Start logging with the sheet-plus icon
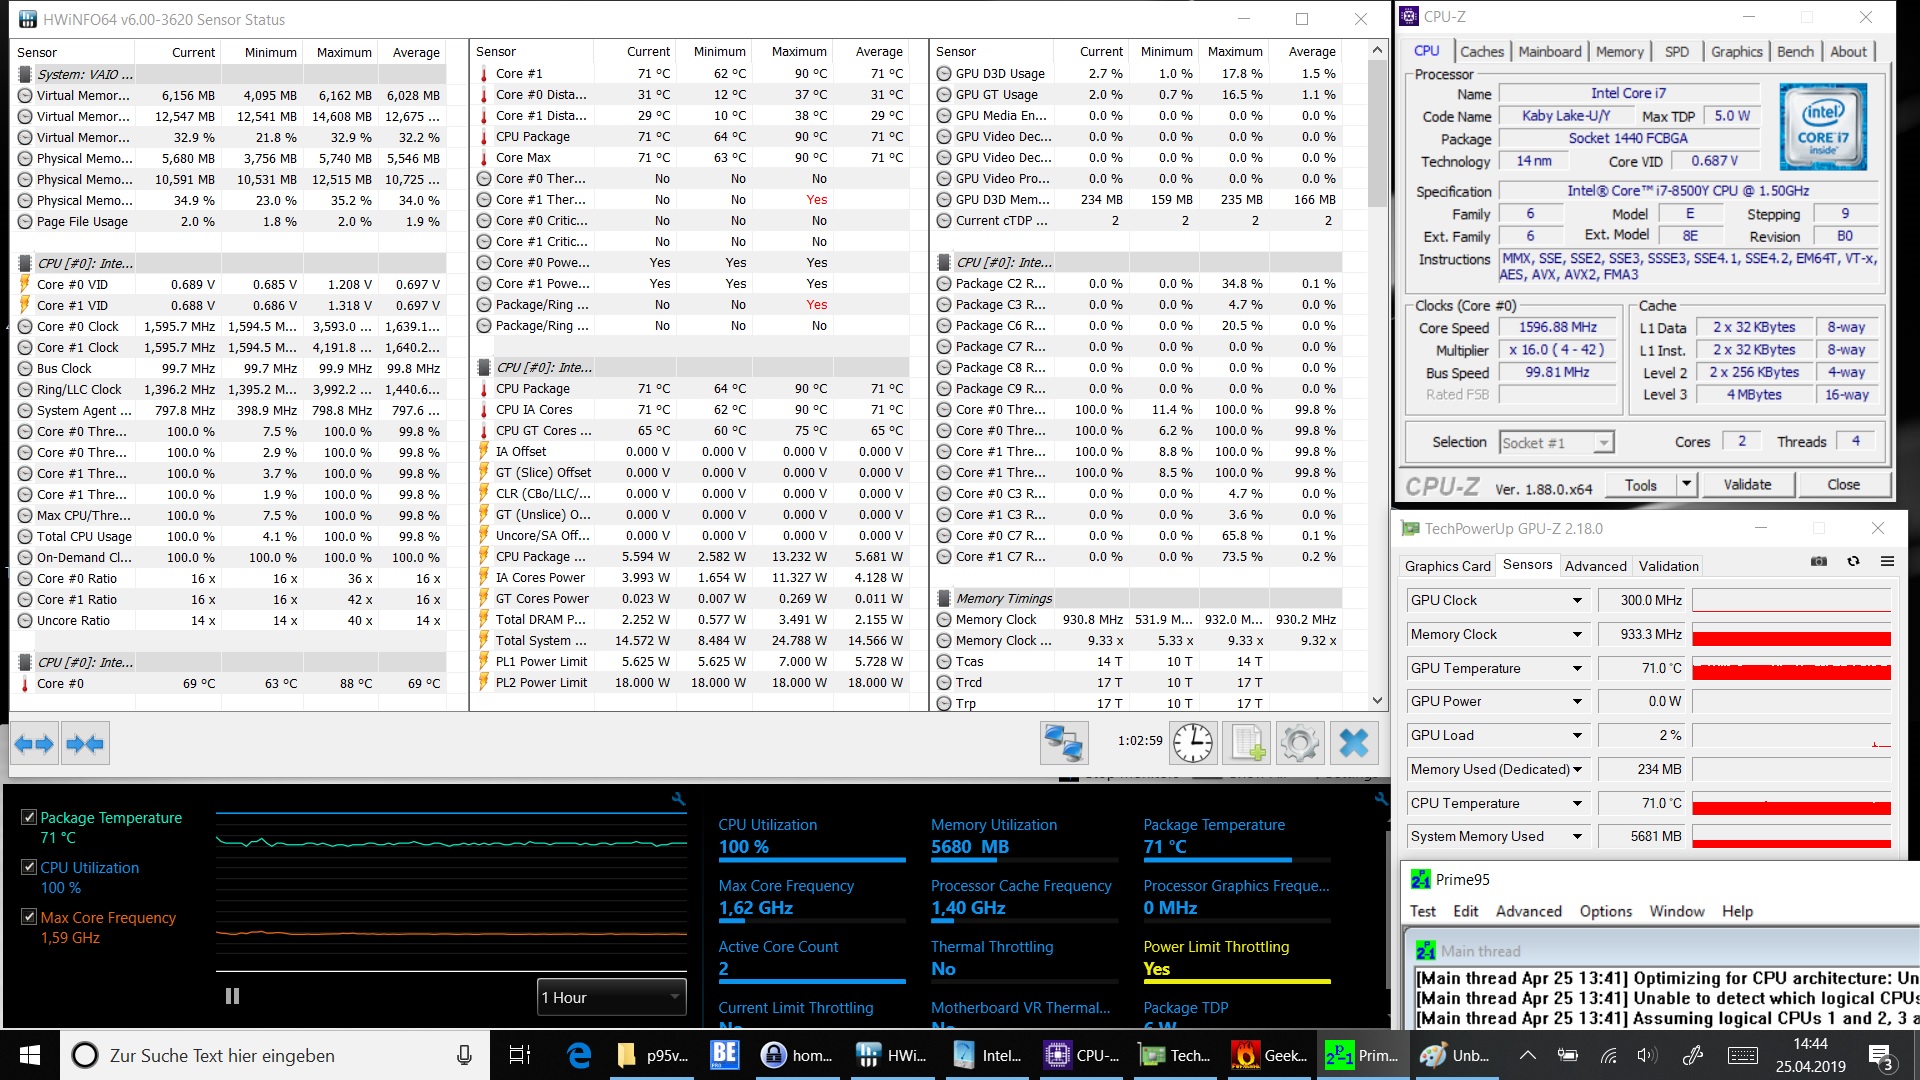 point(1246,743)
